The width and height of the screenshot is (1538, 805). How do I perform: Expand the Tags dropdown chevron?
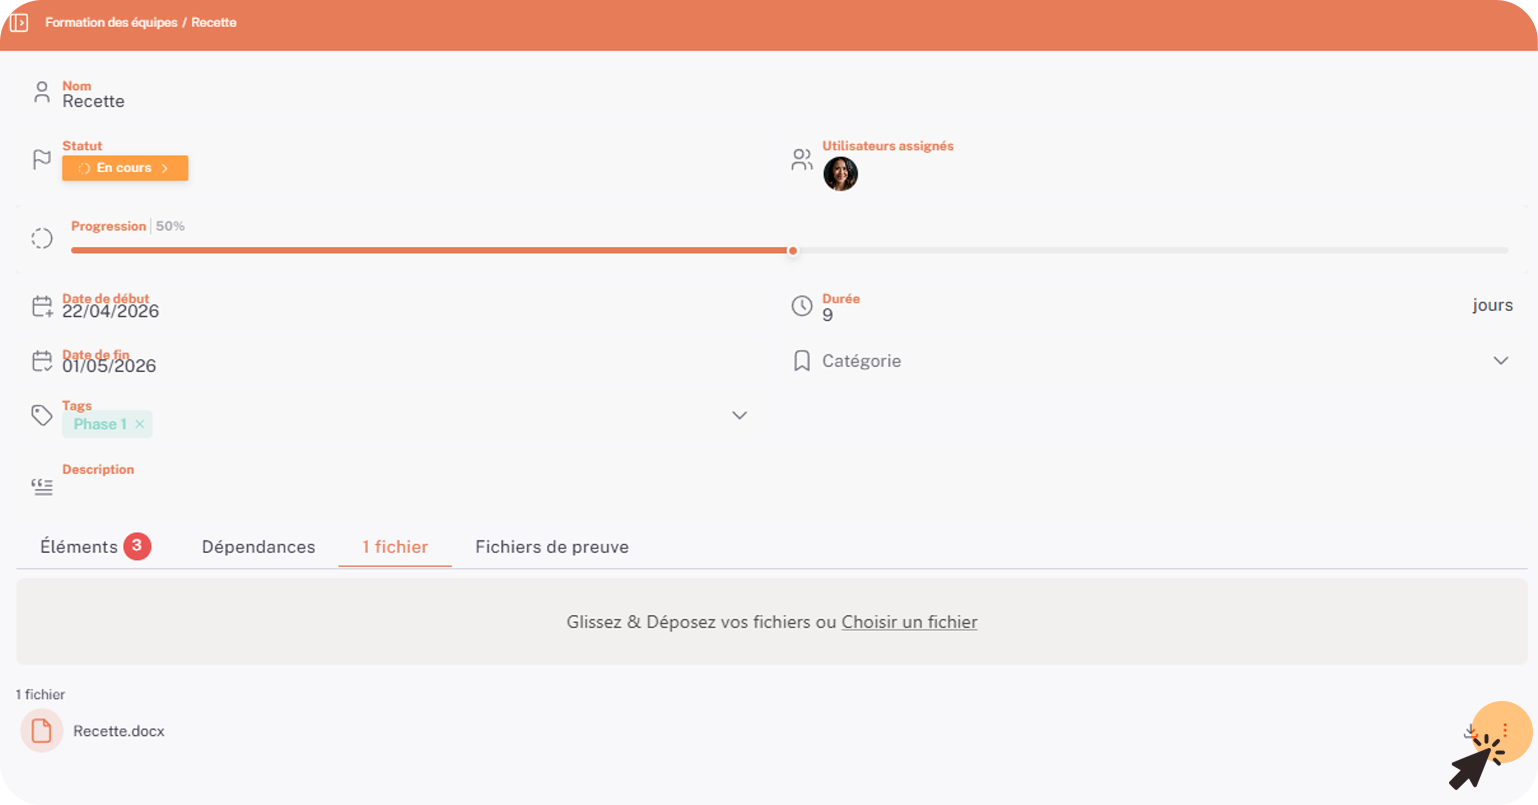pyautogui.click(x=740, y=415)
